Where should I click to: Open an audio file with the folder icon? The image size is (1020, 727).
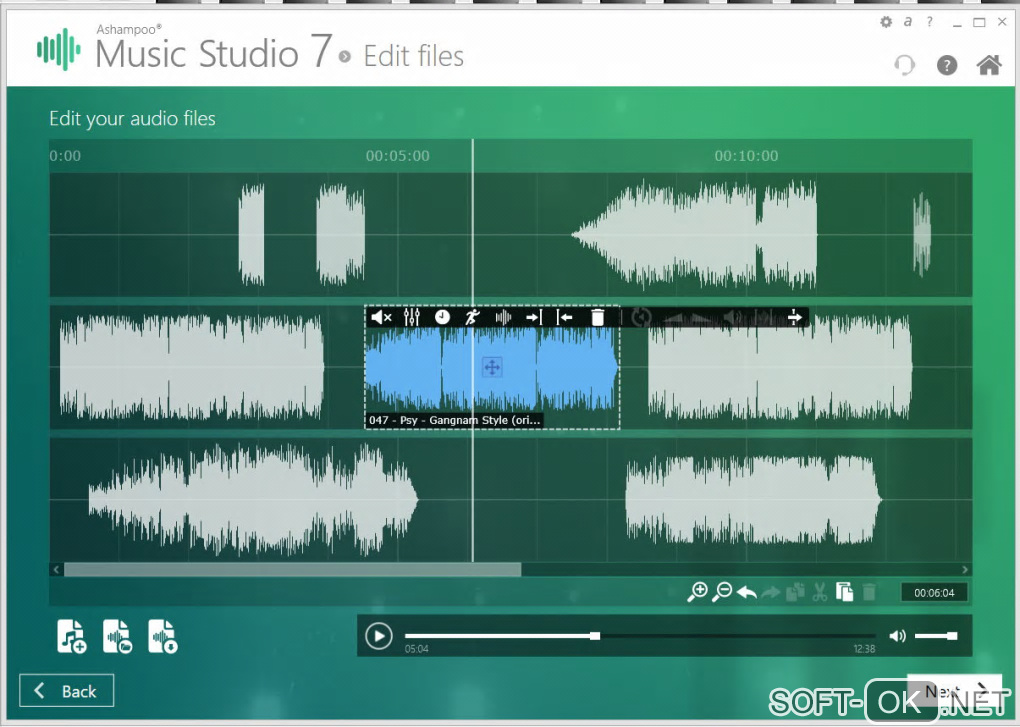(118, 636)
